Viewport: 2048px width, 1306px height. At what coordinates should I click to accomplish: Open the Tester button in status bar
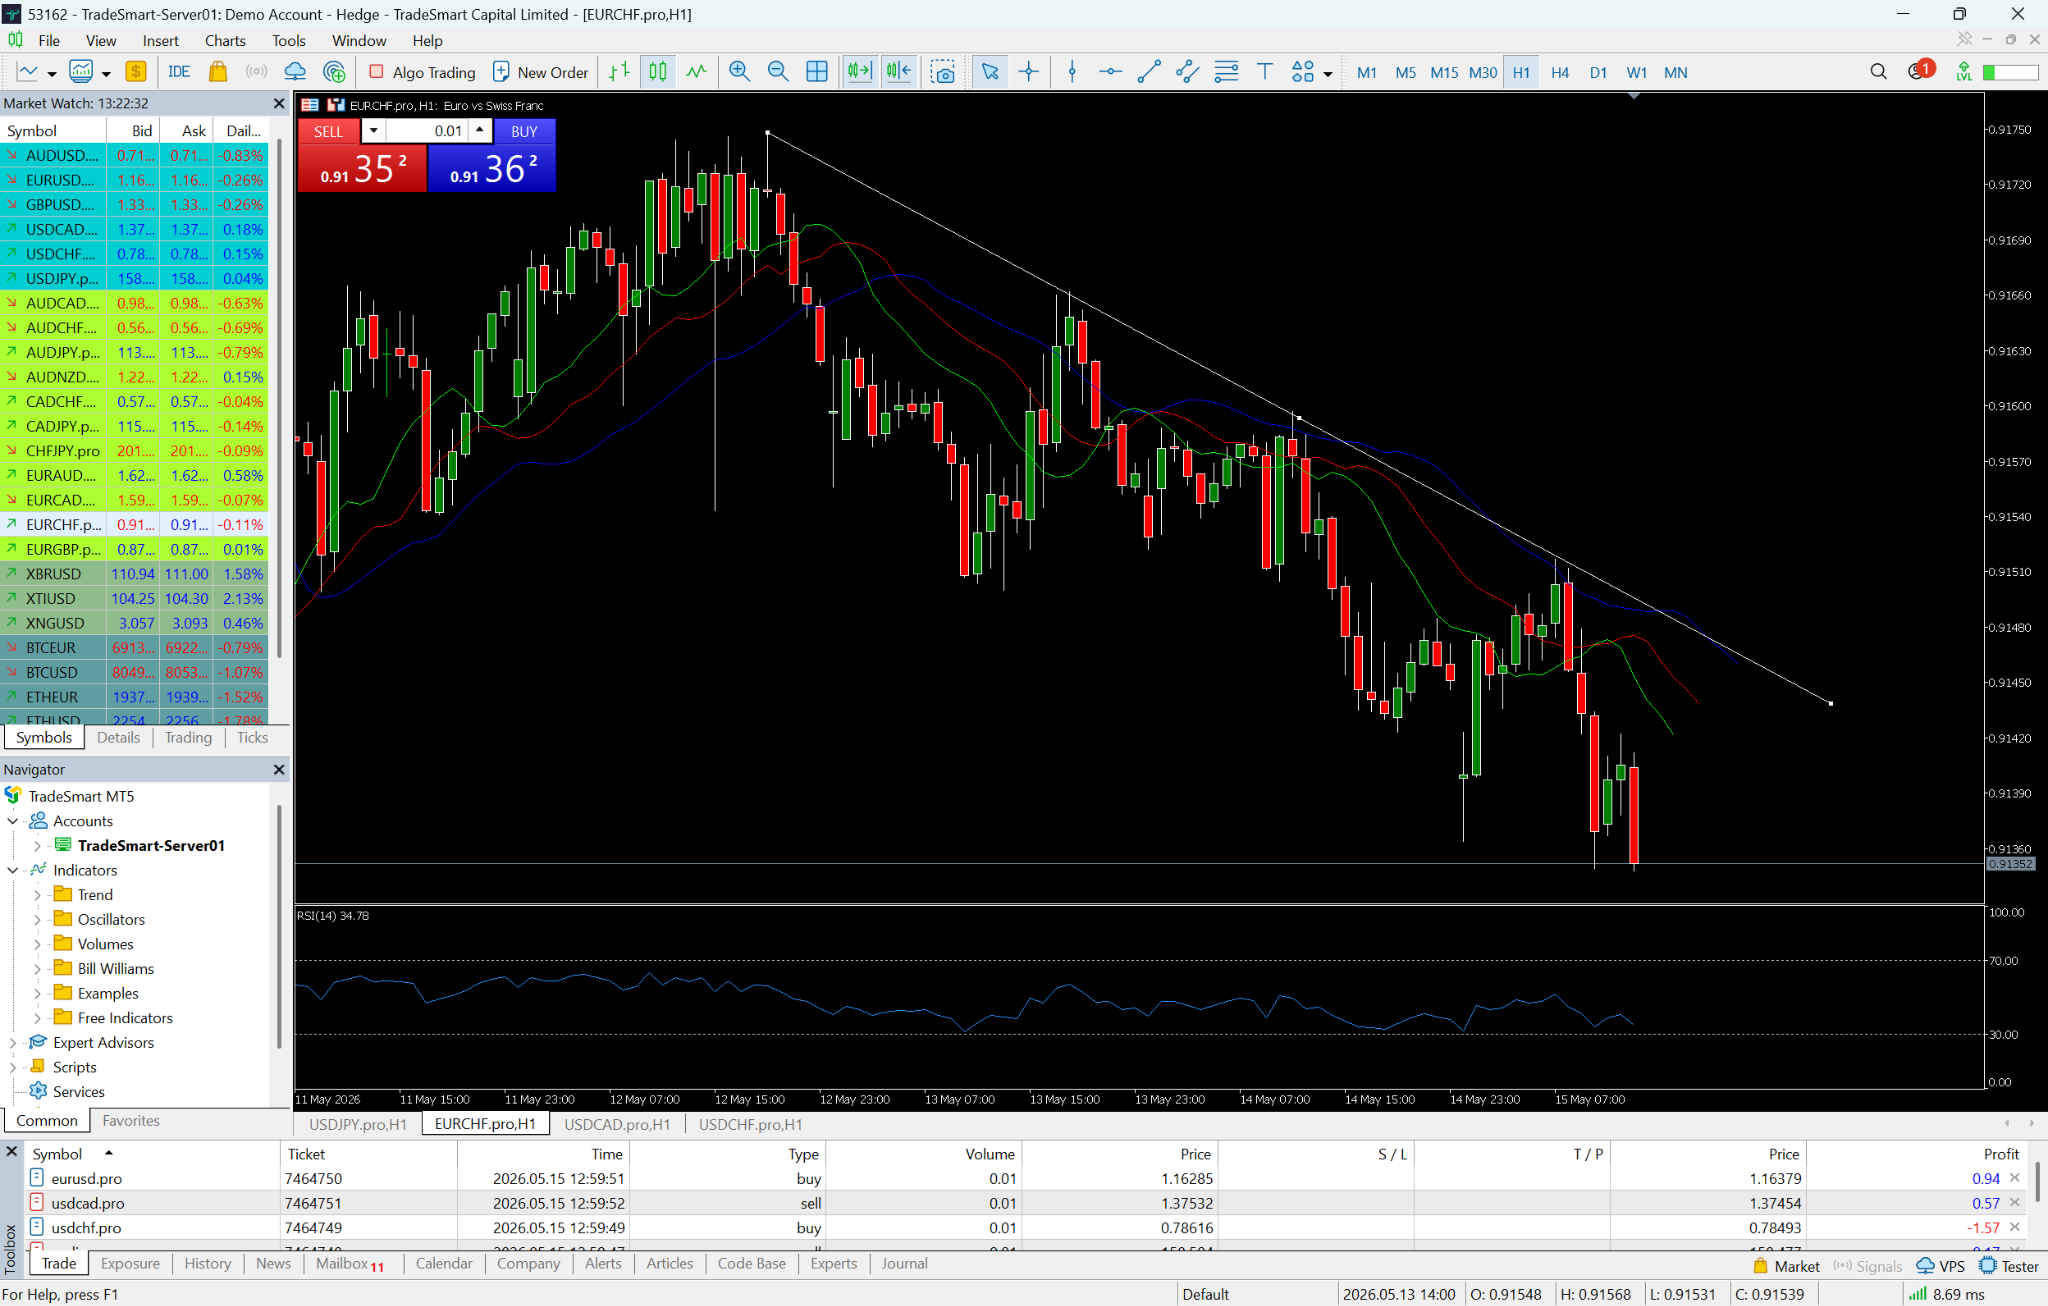(x=2009, y=1266)
